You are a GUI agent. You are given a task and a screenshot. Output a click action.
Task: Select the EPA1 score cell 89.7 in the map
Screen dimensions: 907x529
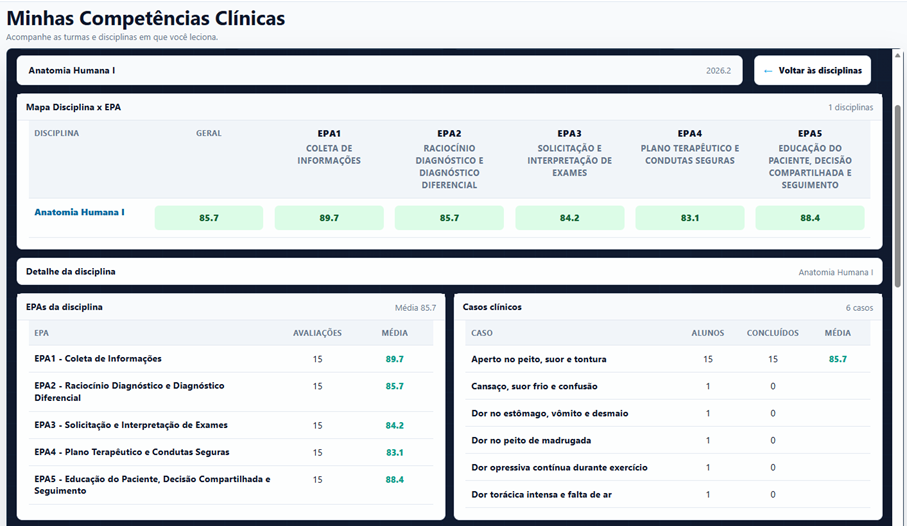pyautogui.click(x=329, y=218)
